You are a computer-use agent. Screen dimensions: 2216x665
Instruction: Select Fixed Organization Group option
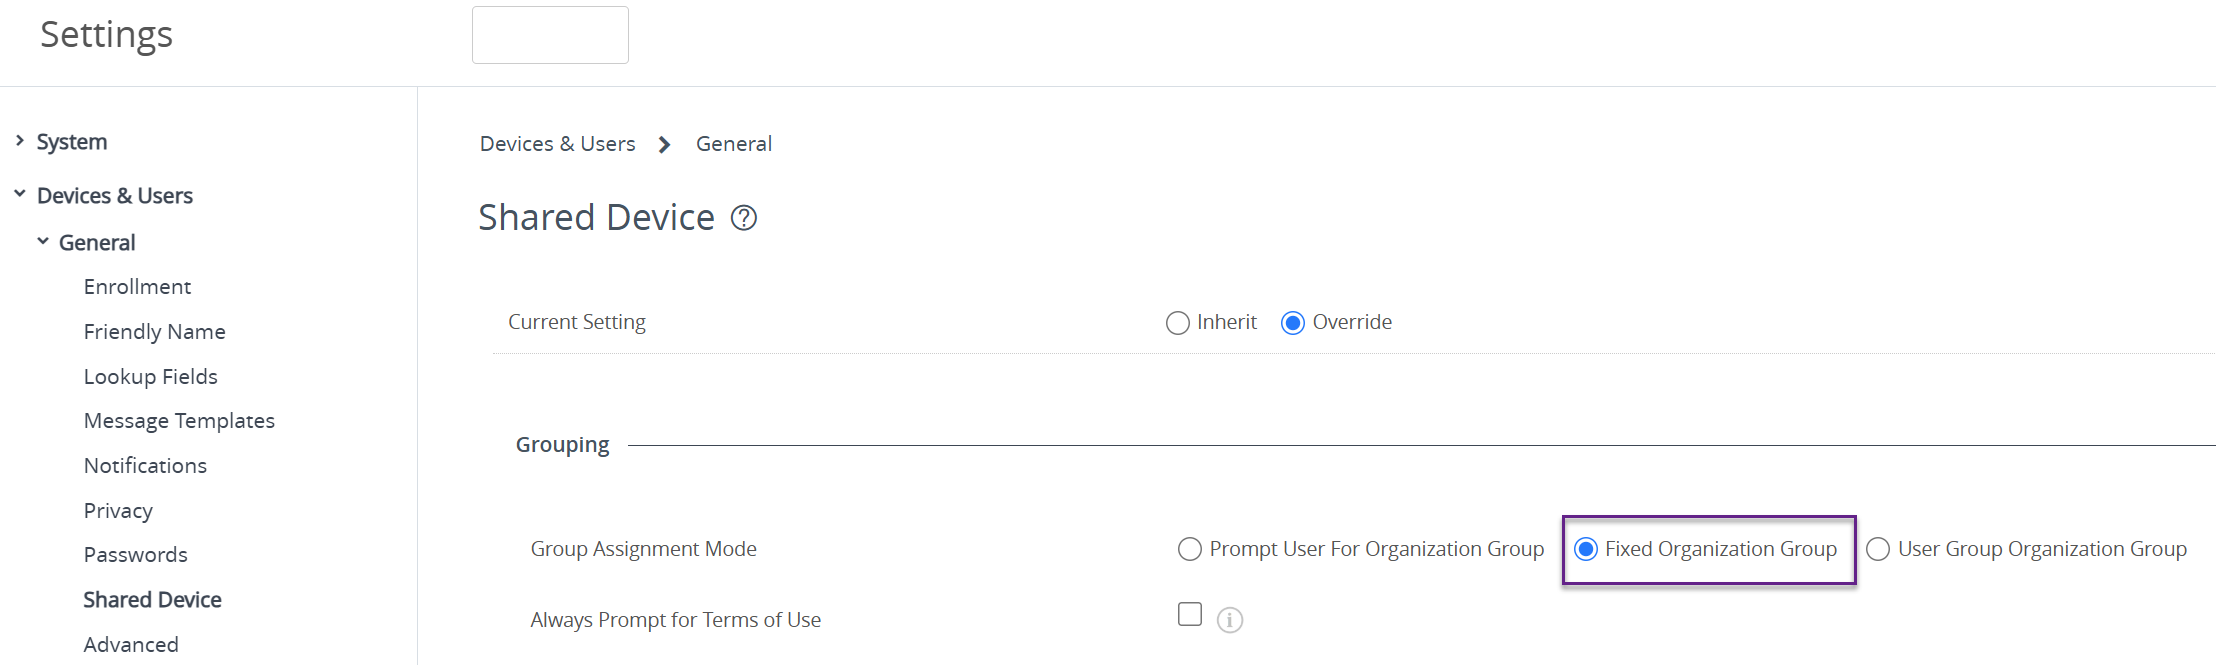point(1586,549)
